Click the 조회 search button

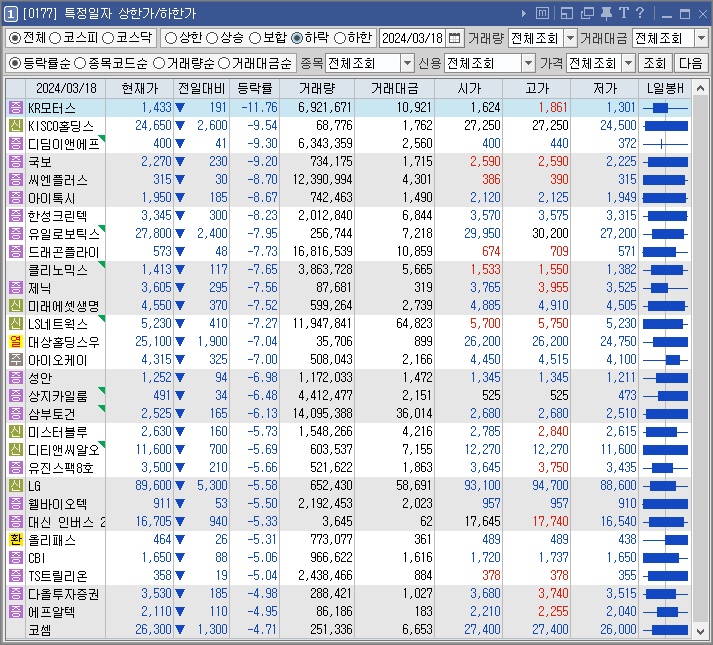[654, 64]
